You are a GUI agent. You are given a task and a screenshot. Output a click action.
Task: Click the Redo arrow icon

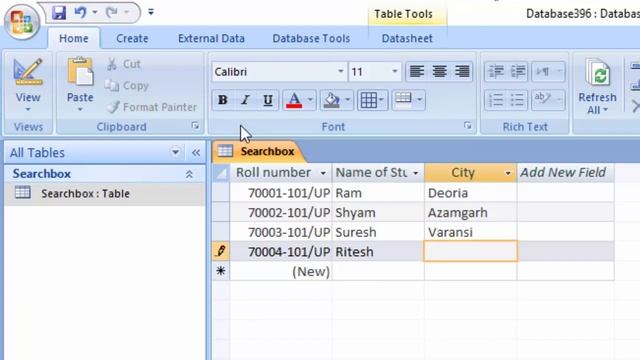pos(111,13)
